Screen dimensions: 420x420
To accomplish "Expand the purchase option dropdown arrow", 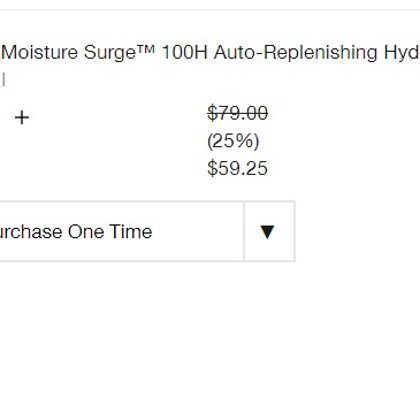I will point(267,232).
